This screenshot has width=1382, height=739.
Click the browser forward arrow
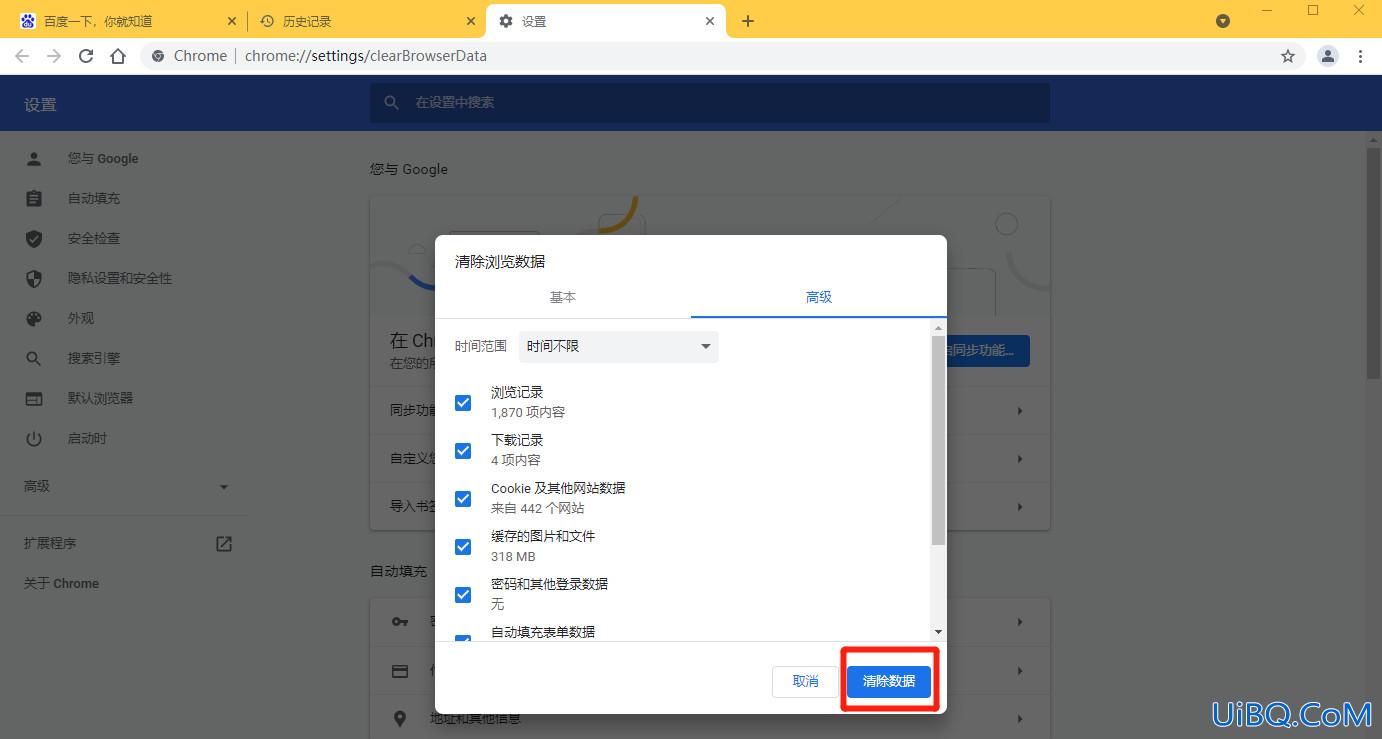click(54, 56)
